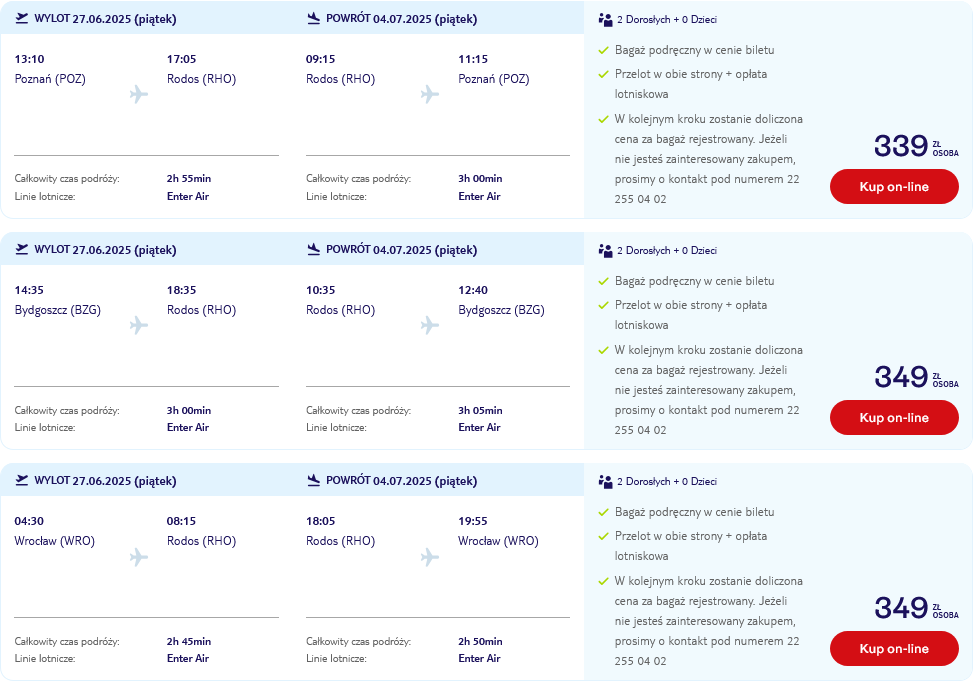Click the Wrocław (WRO) return arrival airport
The width and height of the screenshot is (973, 682).
pyautogui.click(x=498, y=541)
